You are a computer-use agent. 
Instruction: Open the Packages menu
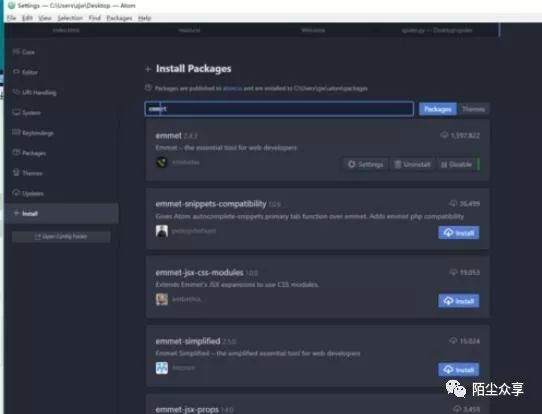point(119,18)
